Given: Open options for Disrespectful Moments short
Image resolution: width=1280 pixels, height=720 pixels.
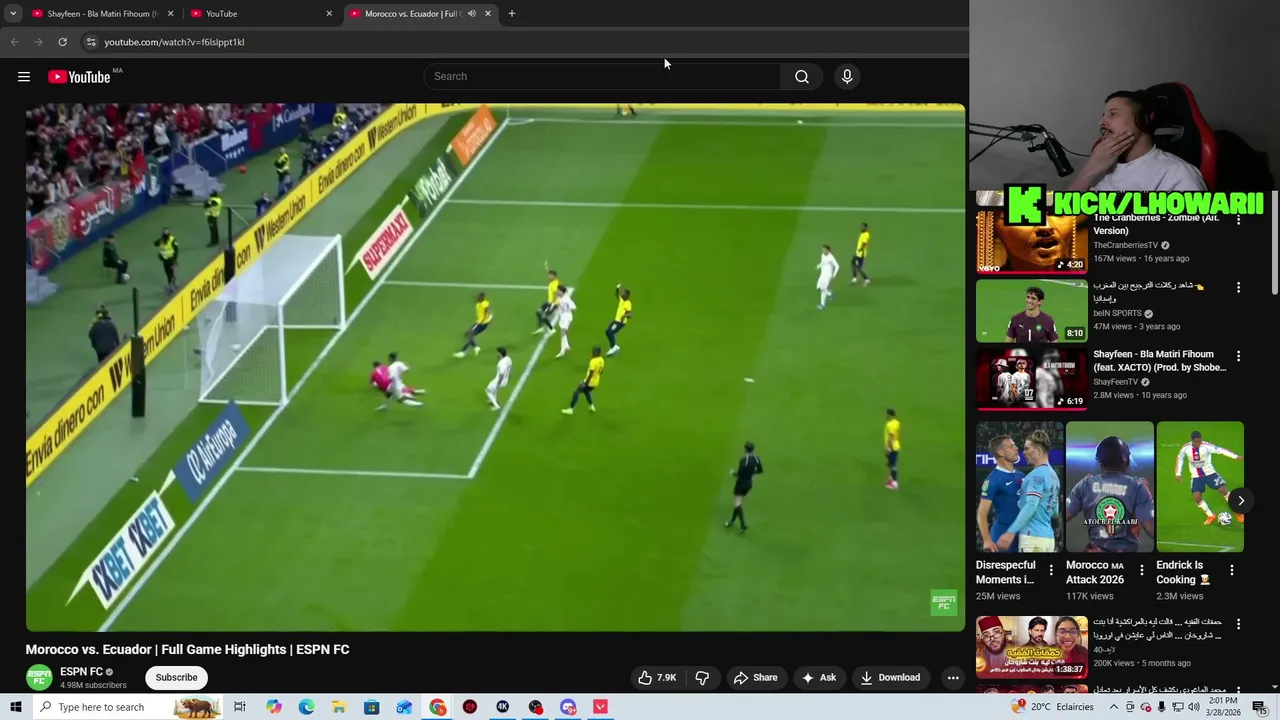Looking at the screenshot, I should (x=1051, y=570).
